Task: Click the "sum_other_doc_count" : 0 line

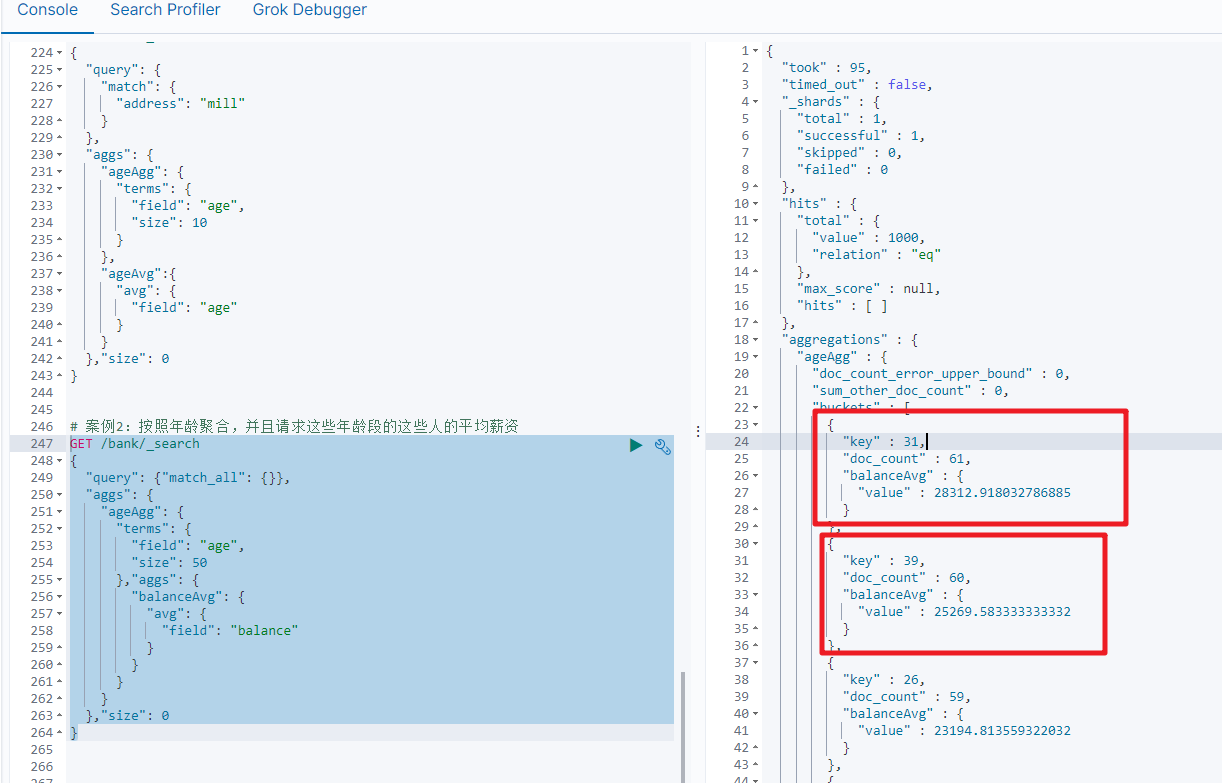Action: [911, 390]
